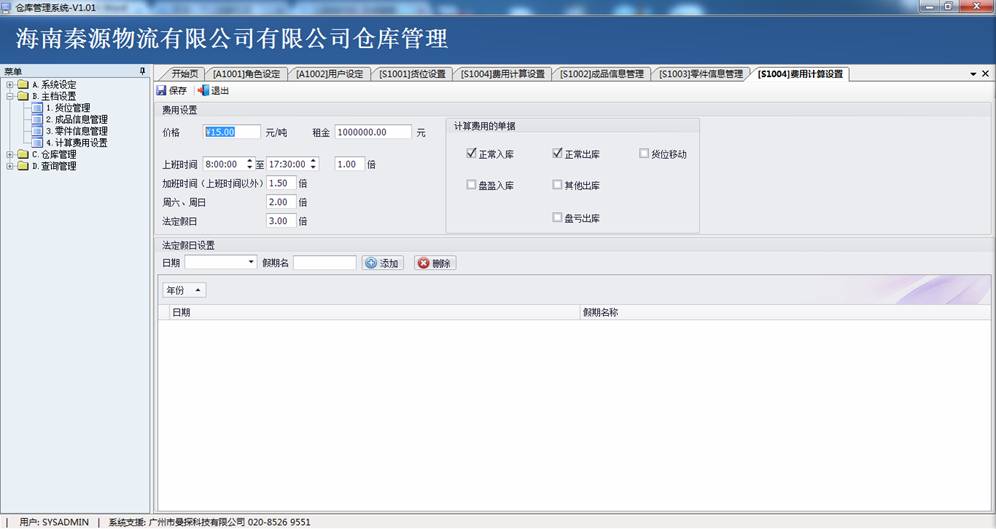Expand the C. 仓库管理 tree node
Image resolution: width=996 pixels, height=529 pixels.
coord(10,154)
